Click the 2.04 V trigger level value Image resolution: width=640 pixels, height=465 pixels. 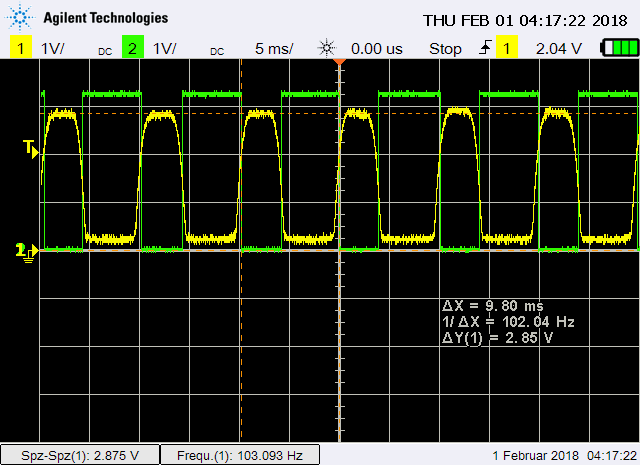558,49
